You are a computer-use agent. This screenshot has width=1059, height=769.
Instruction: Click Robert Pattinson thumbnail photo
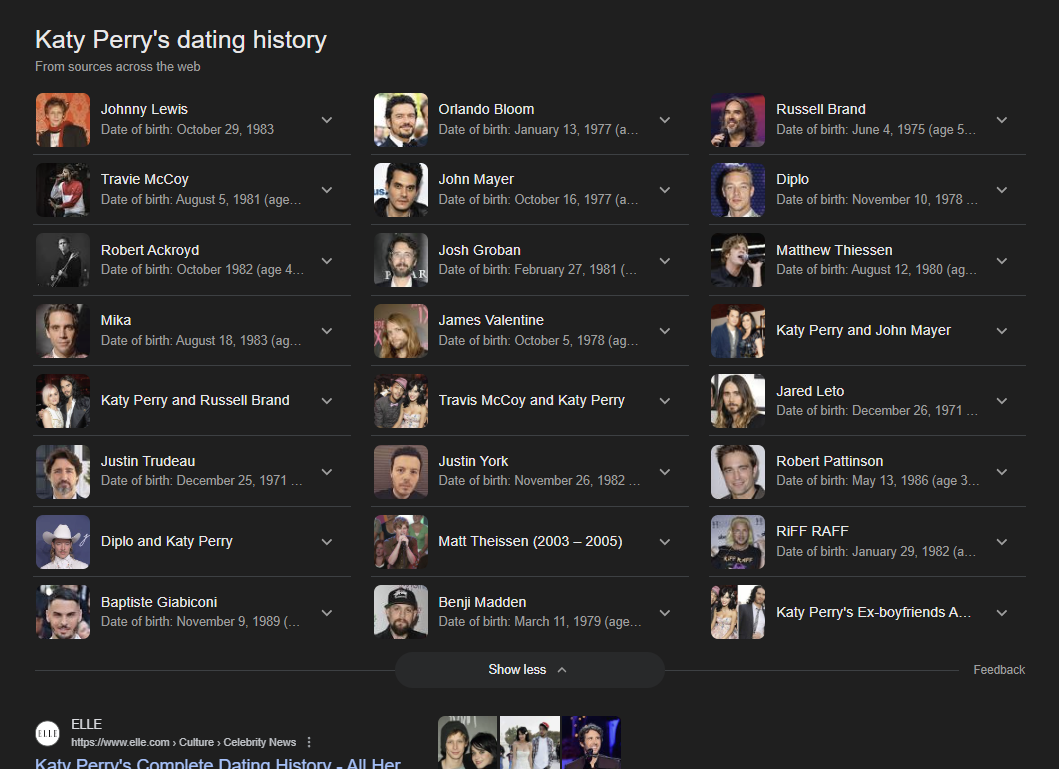[x=738, y=472]
